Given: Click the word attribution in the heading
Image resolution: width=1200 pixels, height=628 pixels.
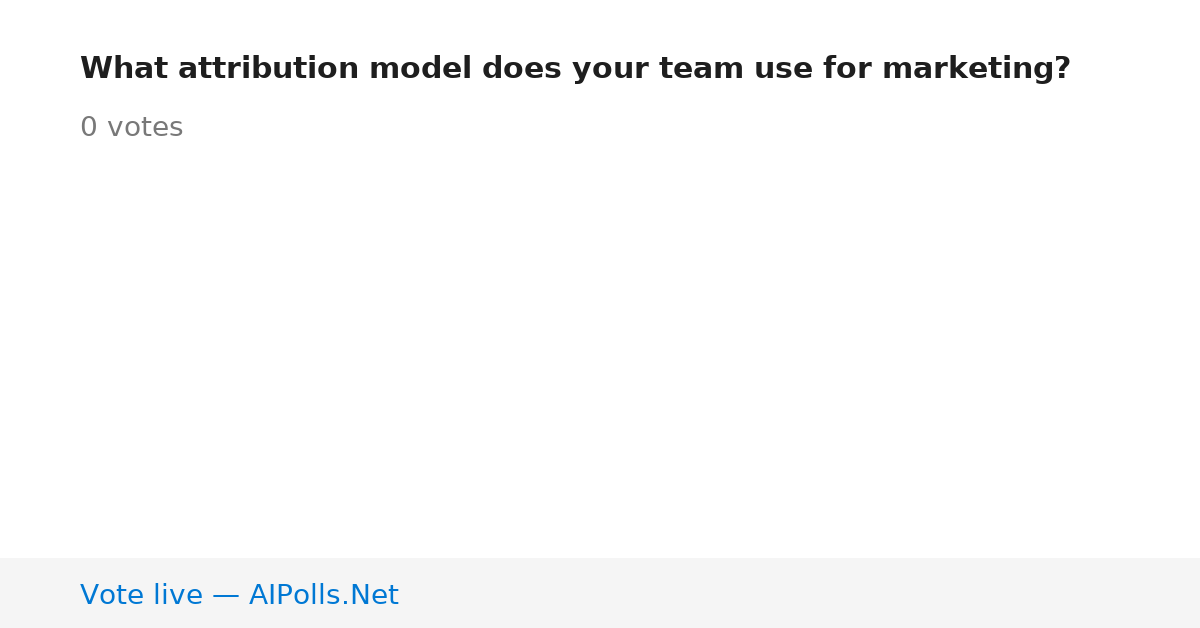Looking at the screenshot, I should coord(268,69).
